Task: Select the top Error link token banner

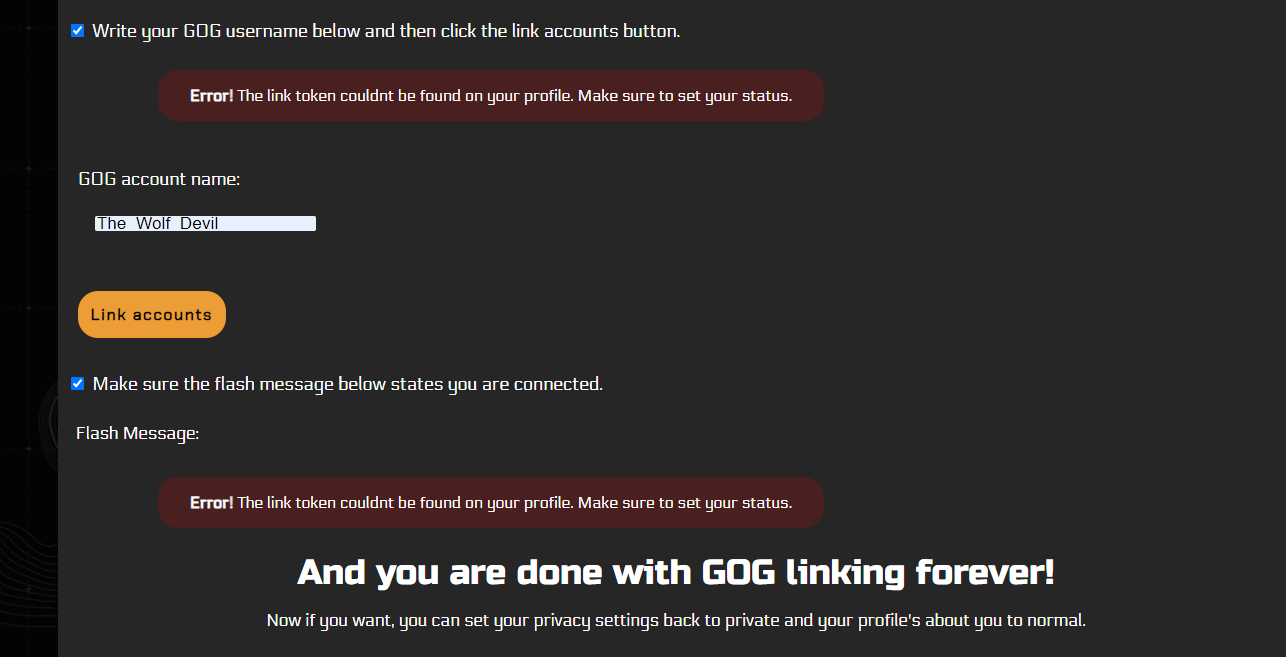Action: [491, 96]
